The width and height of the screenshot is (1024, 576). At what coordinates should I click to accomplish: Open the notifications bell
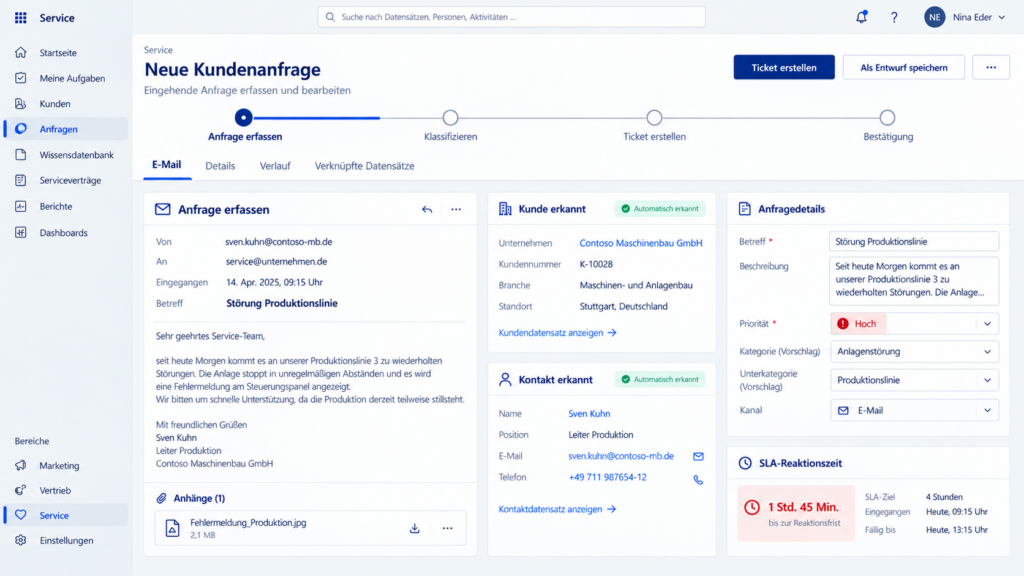[x=861, y=17]
